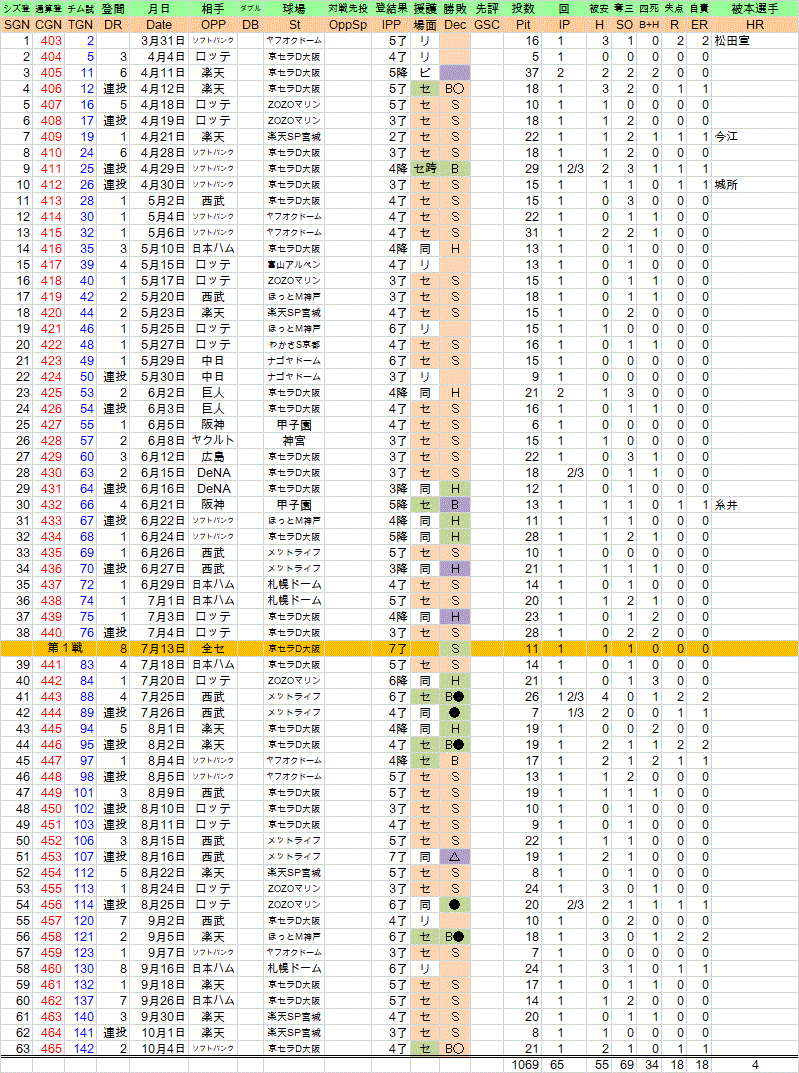This screenshot has width=799, height=1073.
Task: Select the B+H column header
Action: coord(649,25)
